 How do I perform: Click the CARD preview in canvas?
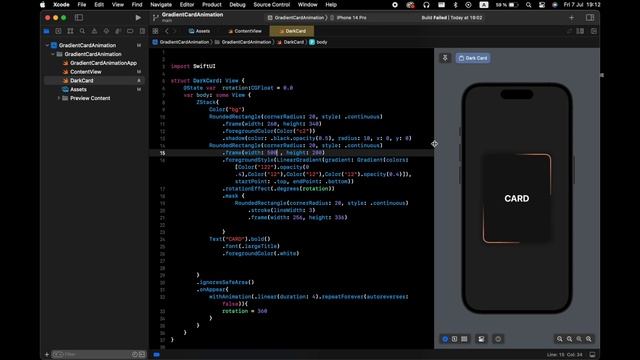point(517,198)
